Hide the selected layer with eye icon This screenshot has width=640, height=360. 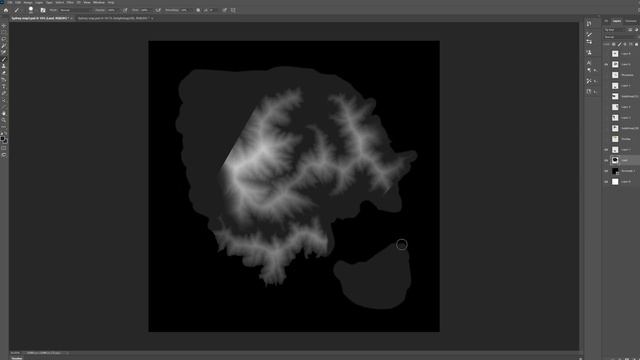coord(606,160)
